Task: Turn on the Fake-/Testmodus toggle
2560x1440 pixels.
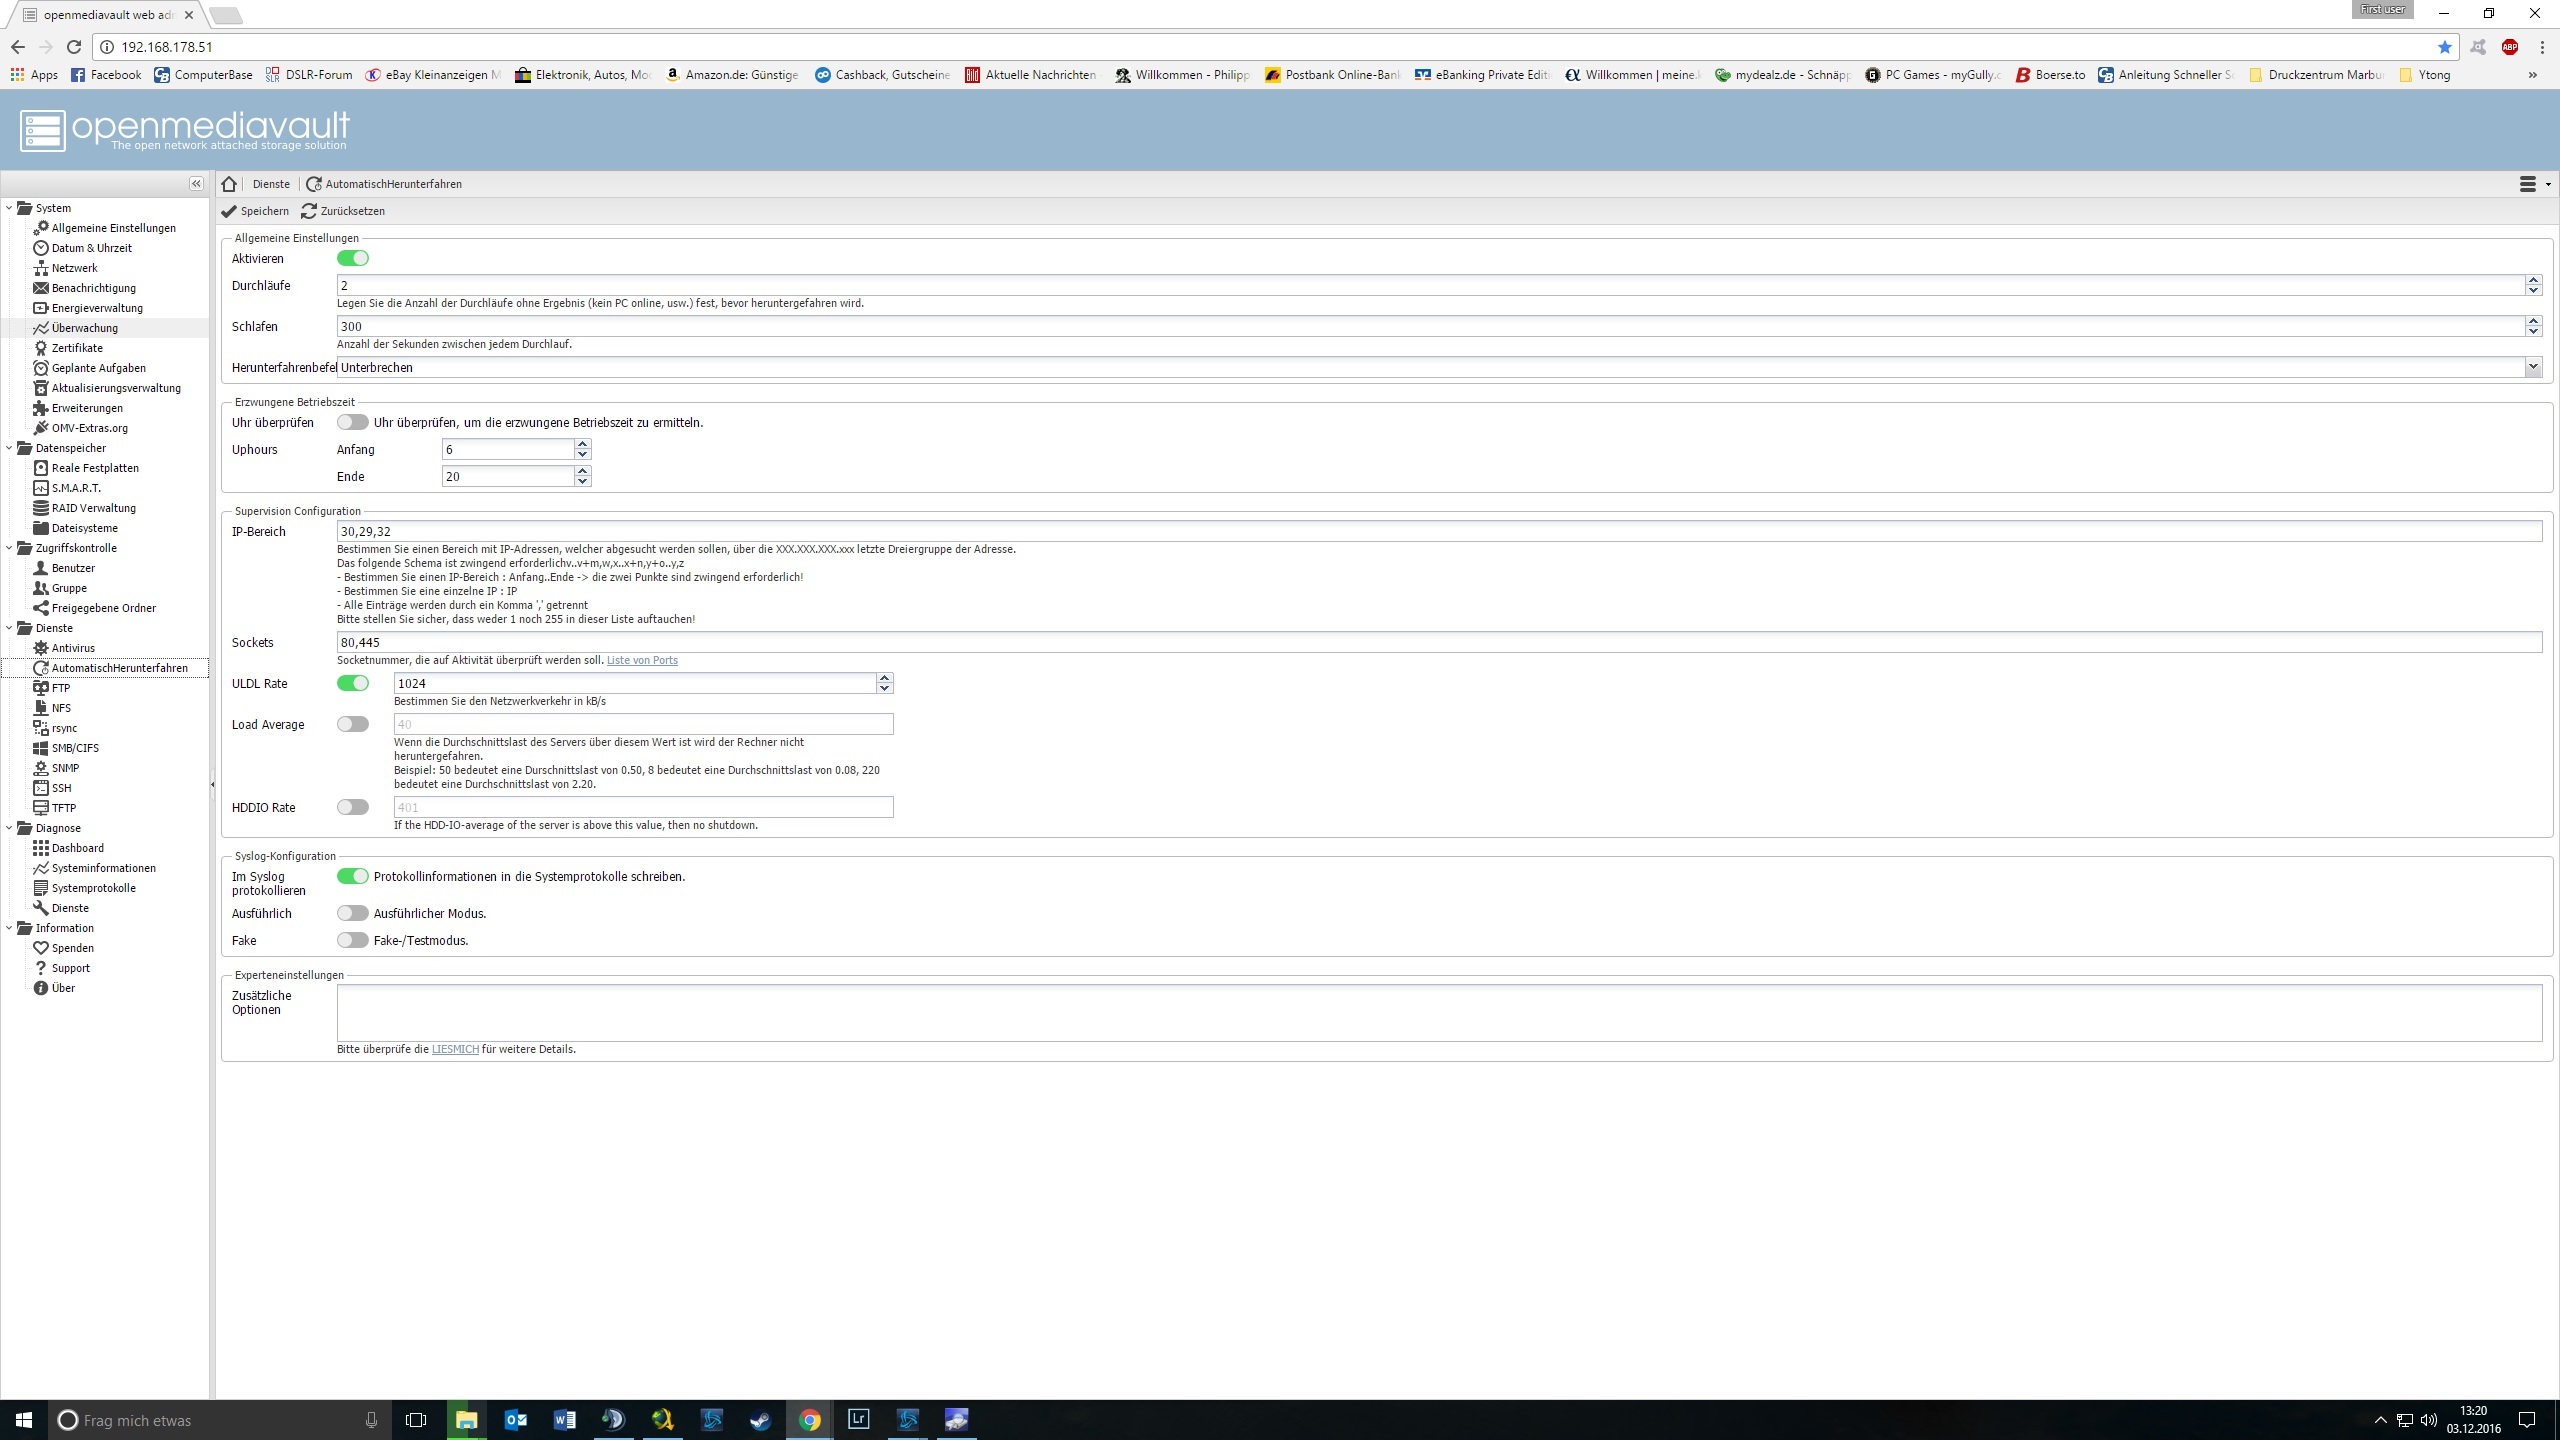Action: click(x=353, y=941)
